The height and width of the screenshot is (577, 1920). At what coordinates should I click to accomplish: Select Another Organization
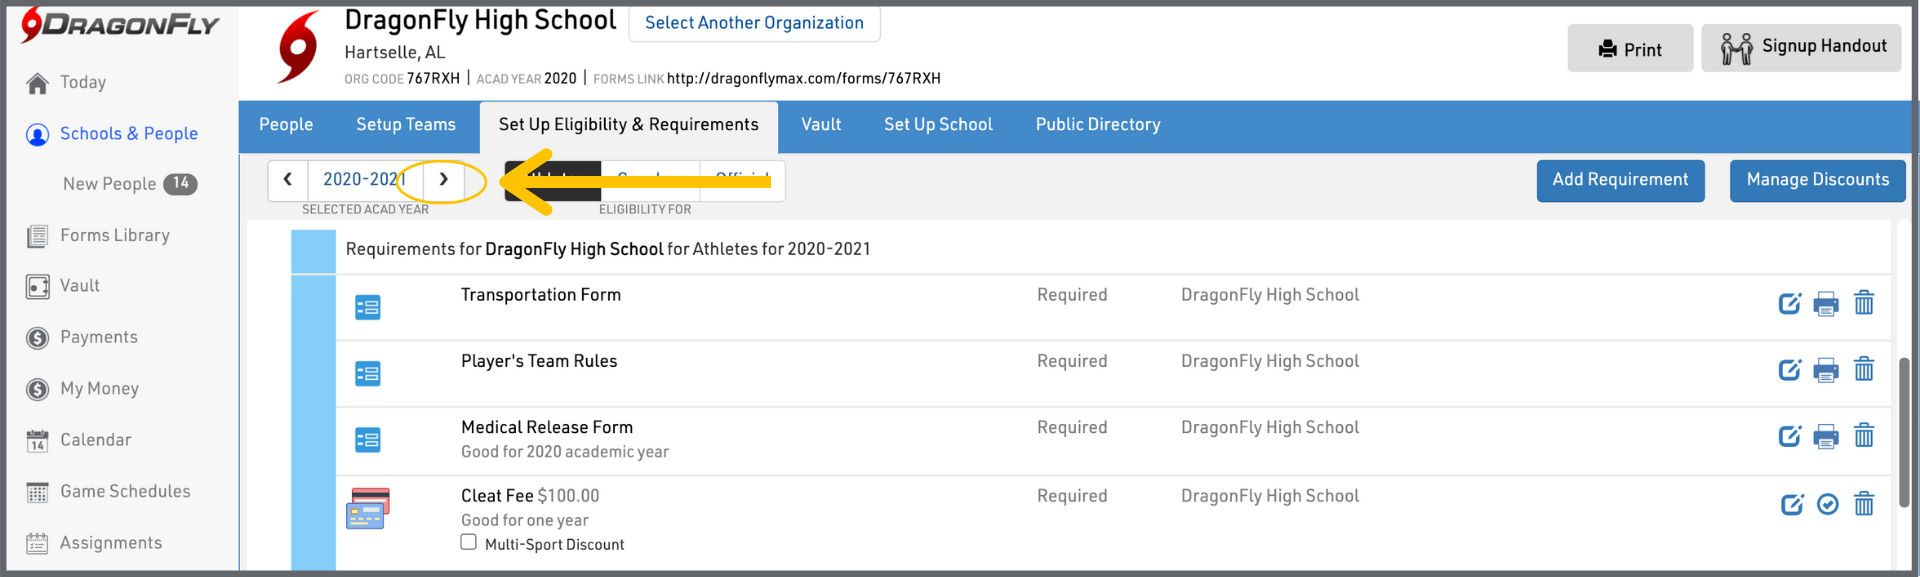coord(754,23)
